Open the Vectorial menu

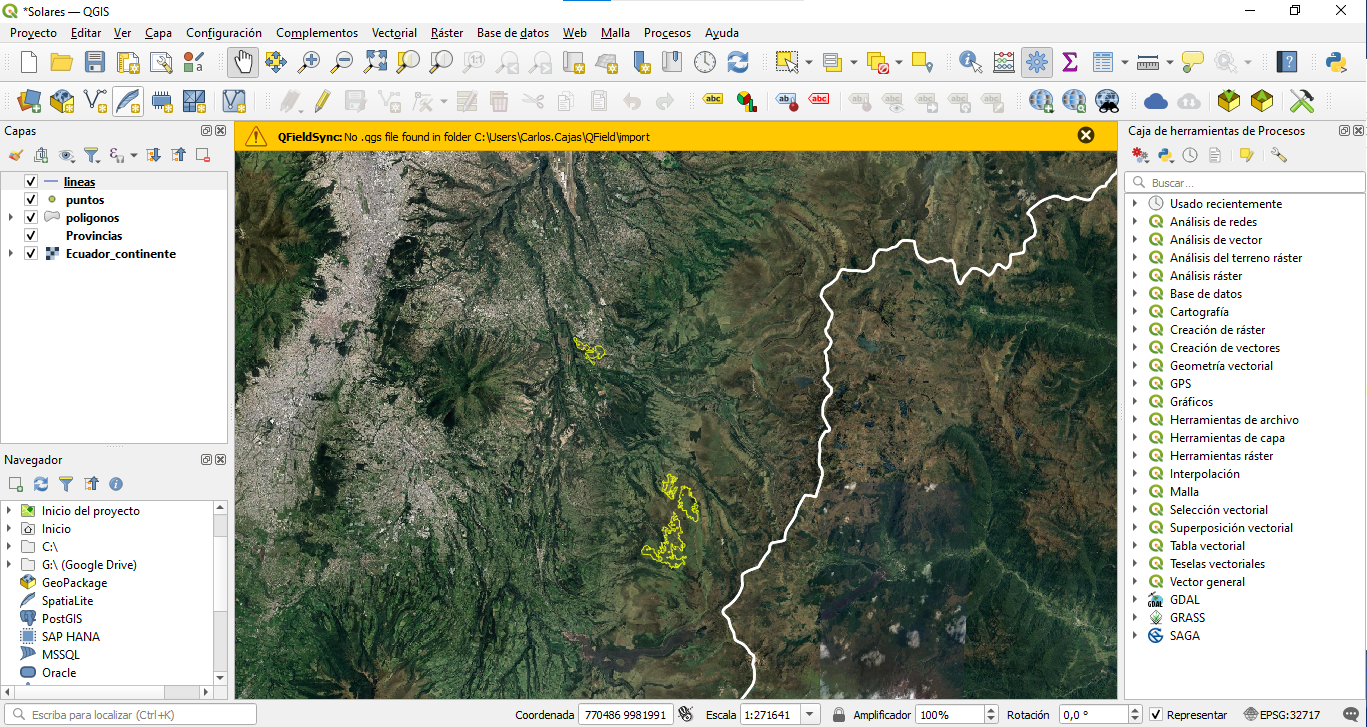[394, 33]
